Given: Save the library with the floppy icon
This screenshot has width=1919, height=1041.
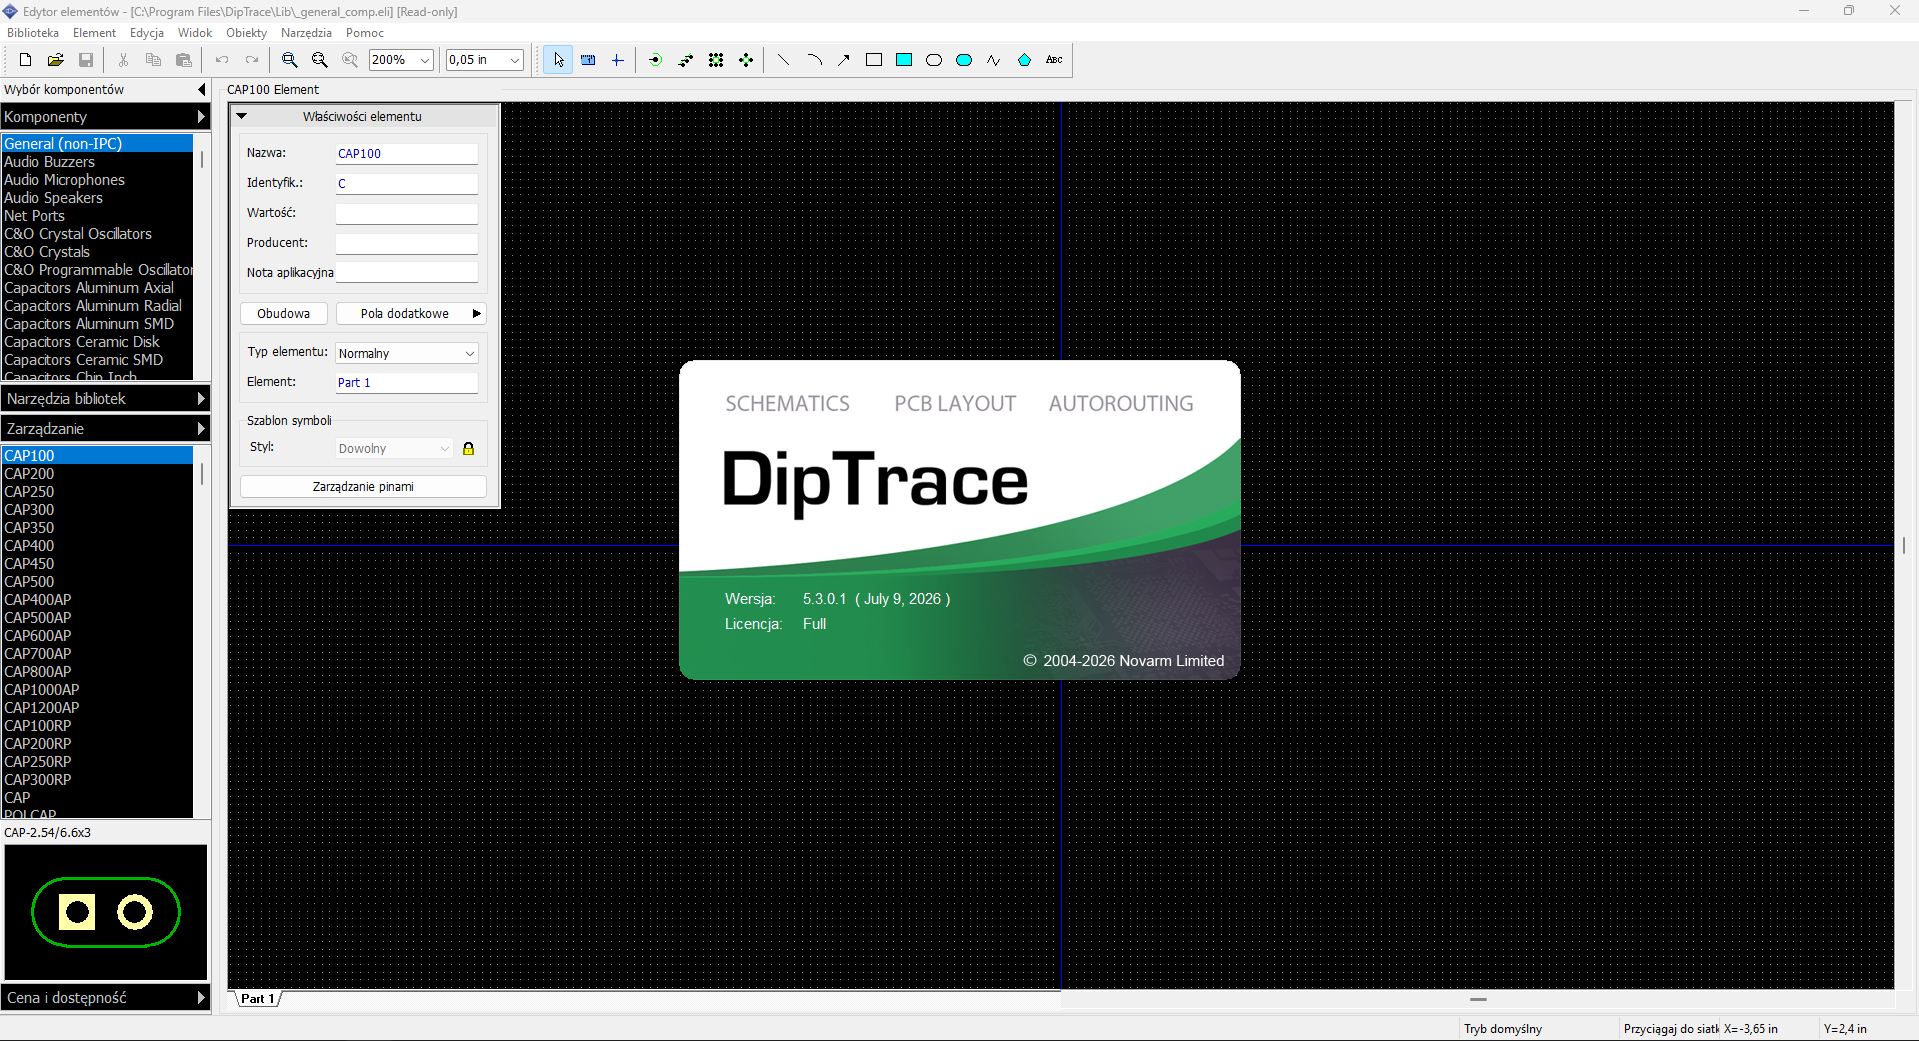Looking at the screenshot, I should click(x=86, y=60).
